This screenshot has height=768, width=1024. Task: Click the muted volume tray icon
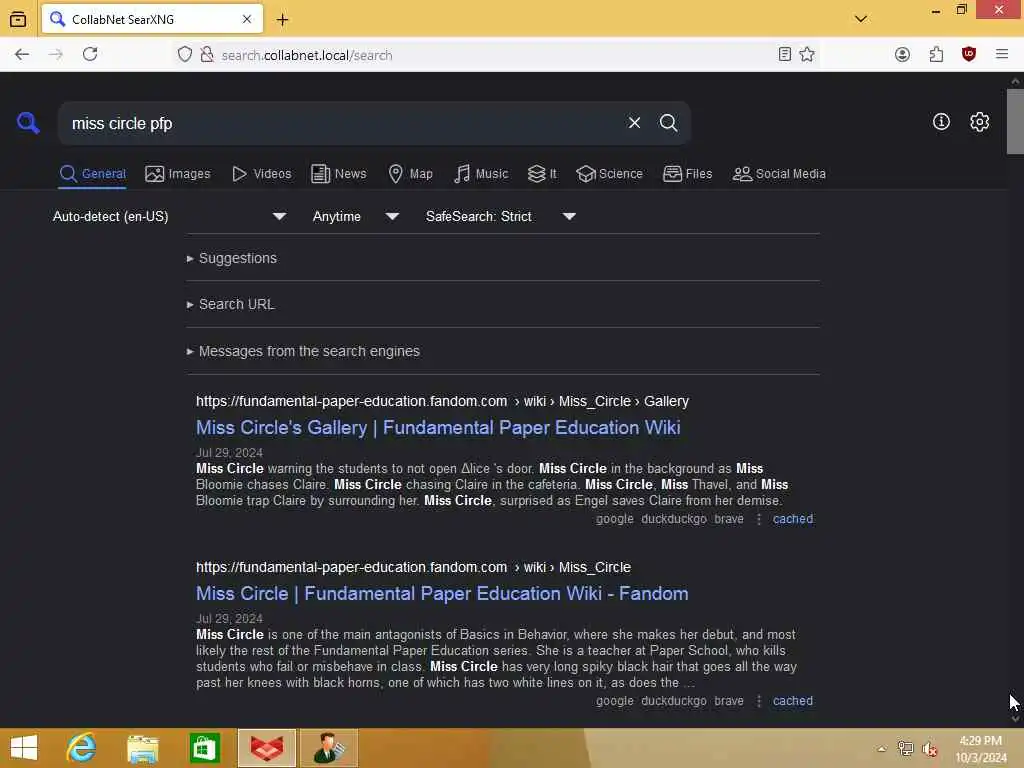point(930,749)
